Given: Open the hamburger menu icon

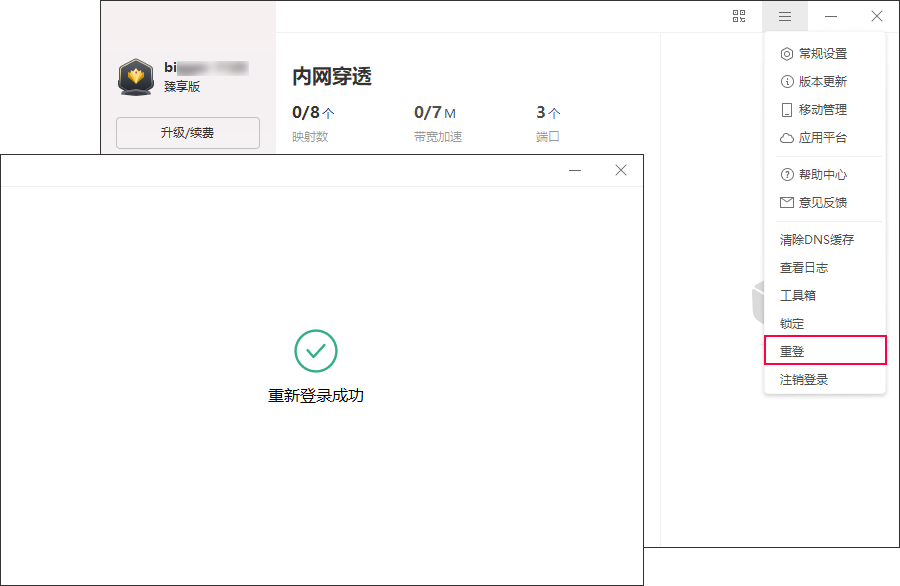Looking at the screenshot, I should click(785, 16).
